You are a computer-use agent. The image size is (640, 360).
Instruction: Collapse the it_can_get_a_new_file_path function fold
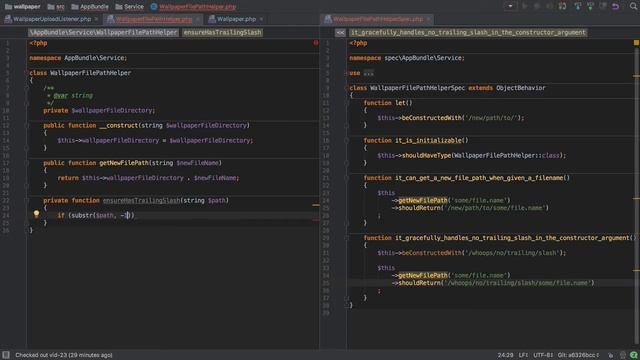click(x=347, y=178)
